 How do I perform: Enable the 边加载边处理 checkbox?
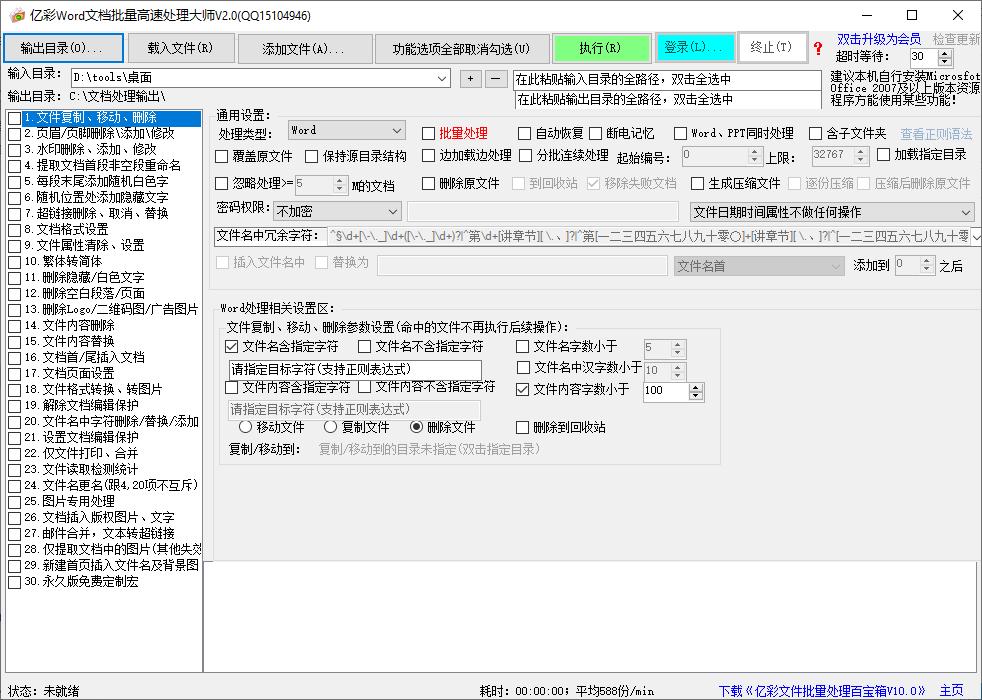tap(428, 155)
